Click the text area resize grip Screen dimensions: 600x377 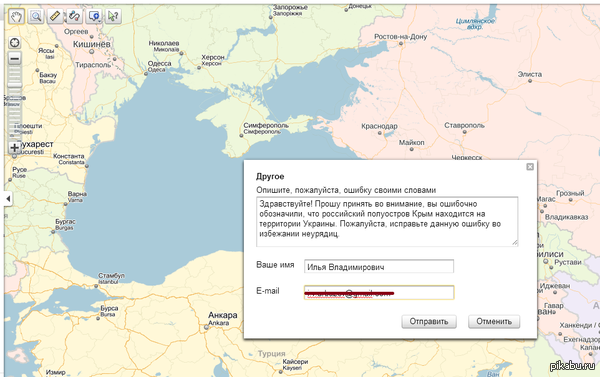(x=515, y=242)
